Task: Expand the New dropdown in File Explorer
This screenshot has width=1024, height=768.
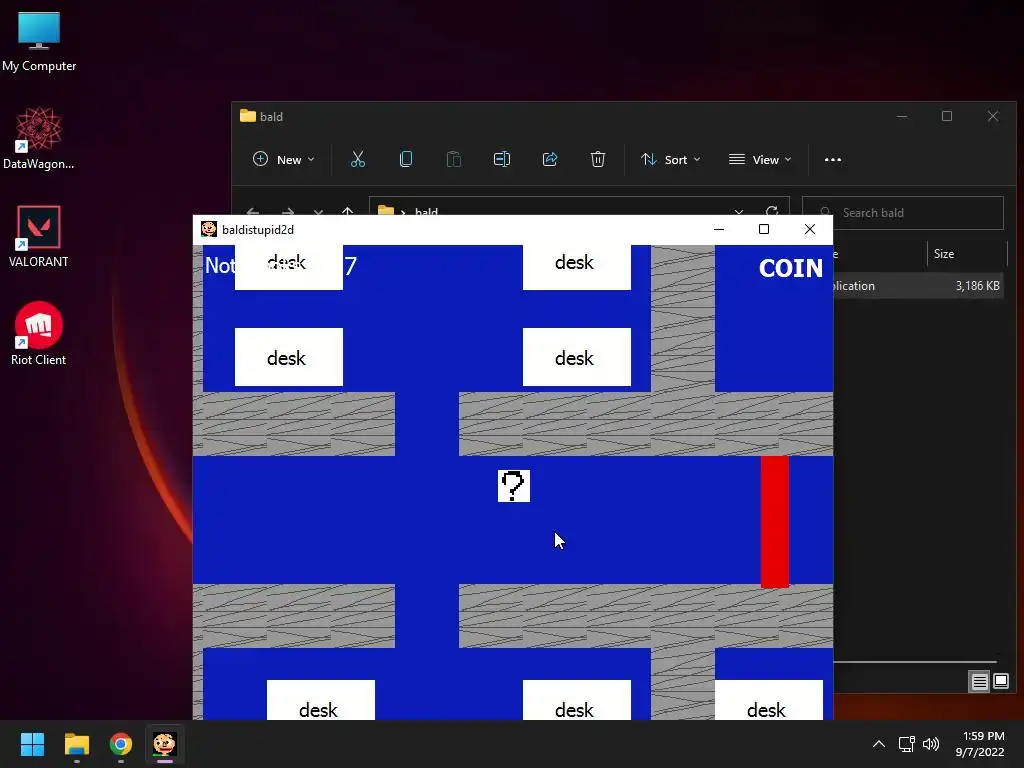Action: pos(284,159)
